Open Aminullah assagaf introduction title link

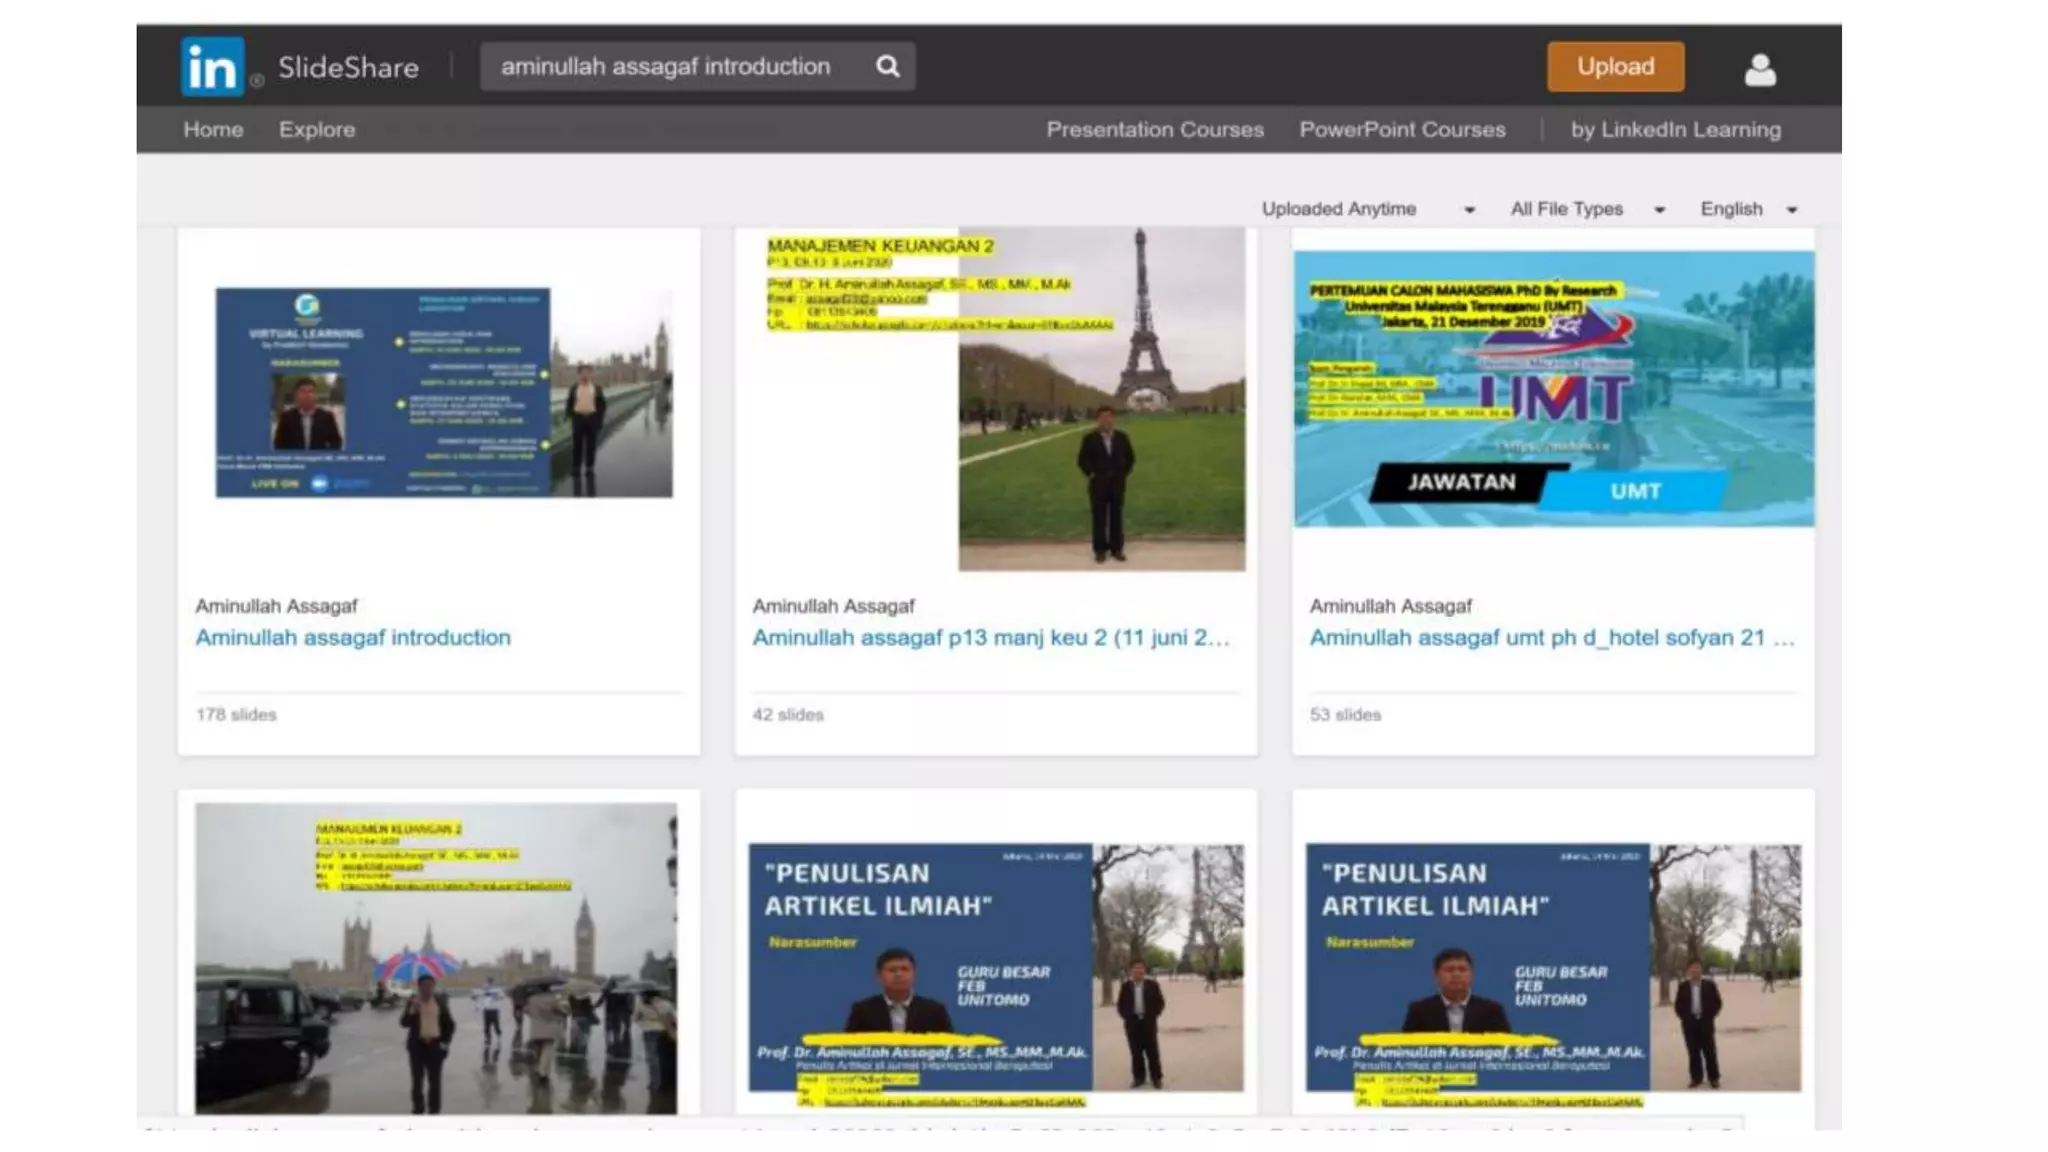(x=353, y=637)
